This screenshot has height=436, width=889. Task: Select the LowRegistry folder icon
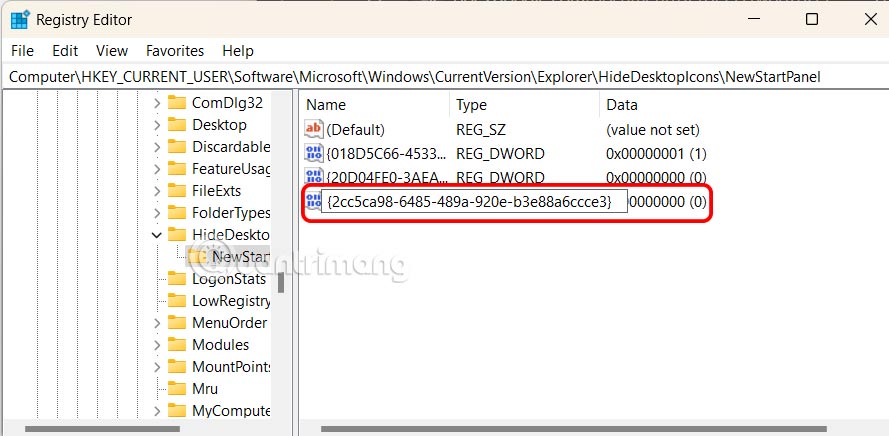[x=177, y=300]
